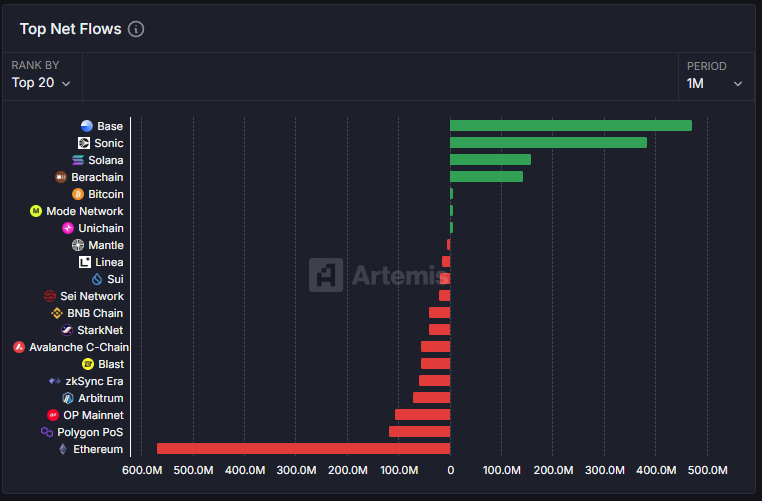Screen dimensions: 762x501
Task: Click the Base chain logo icon
Action: (86, 126)
